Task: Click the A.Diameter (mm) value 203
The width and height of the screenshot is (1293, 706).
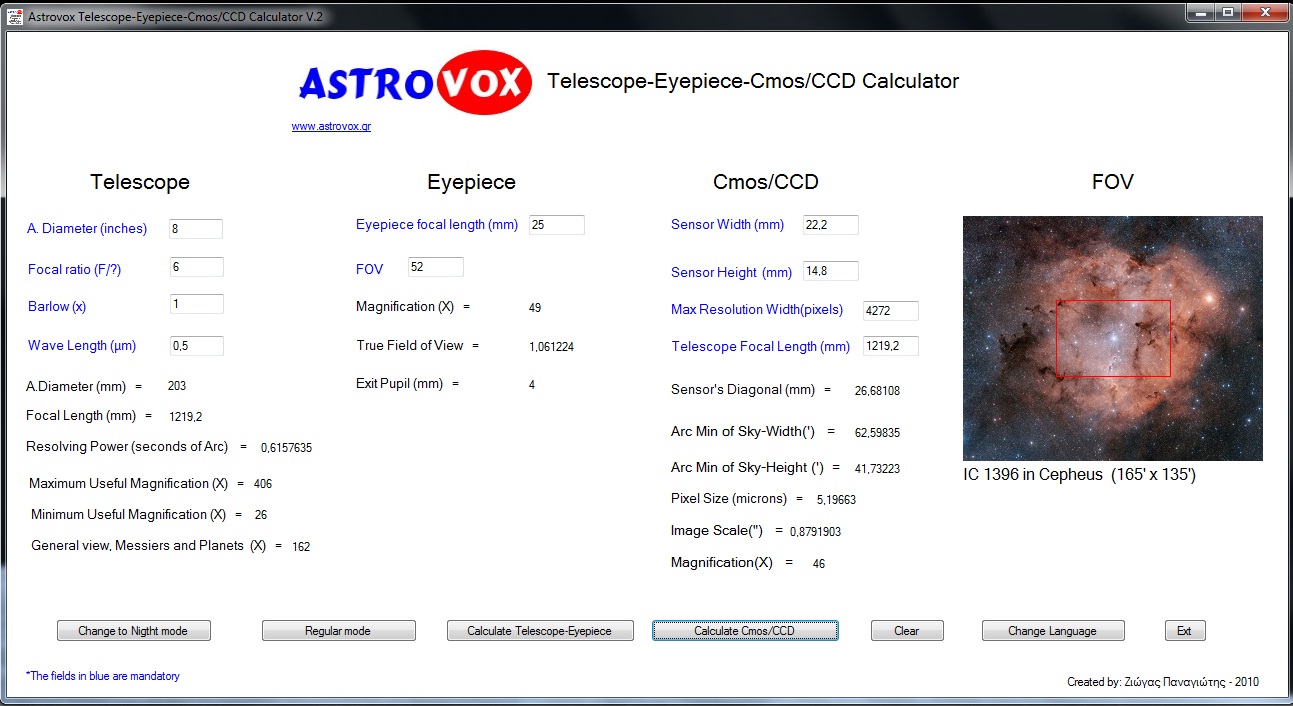Action: (x=177, y=386)
